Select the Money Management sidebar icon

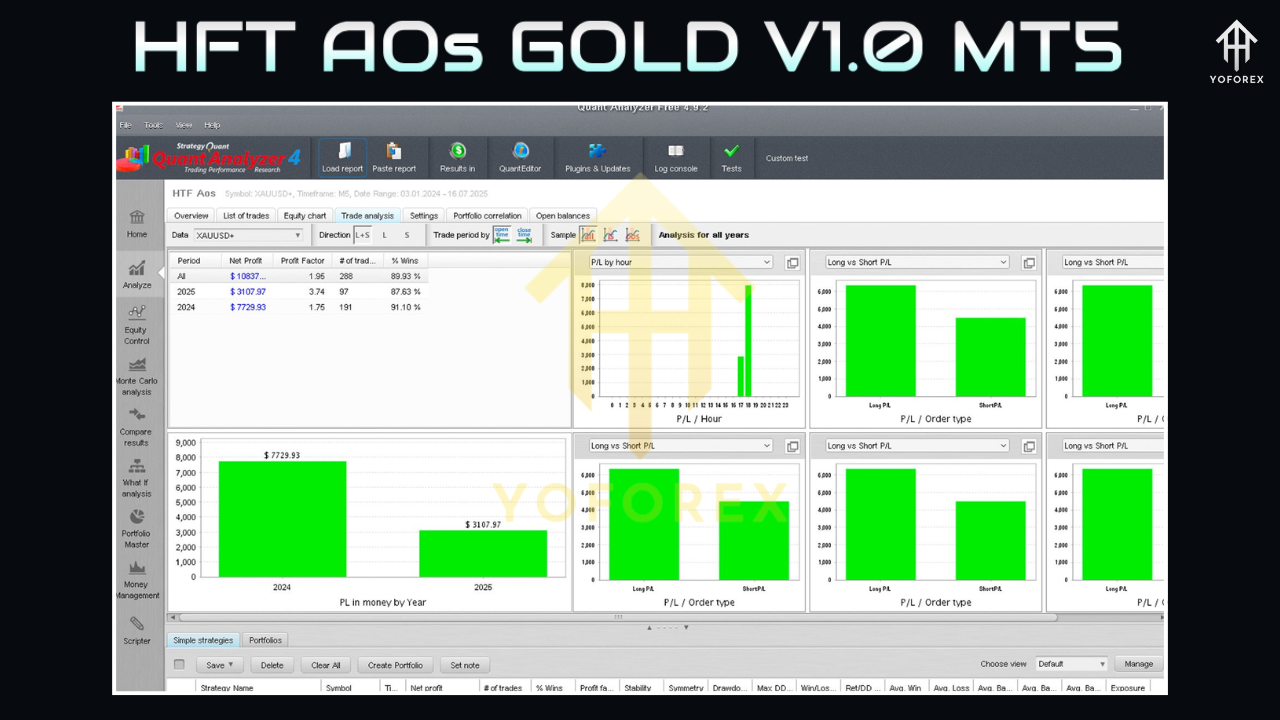[137, 580]
